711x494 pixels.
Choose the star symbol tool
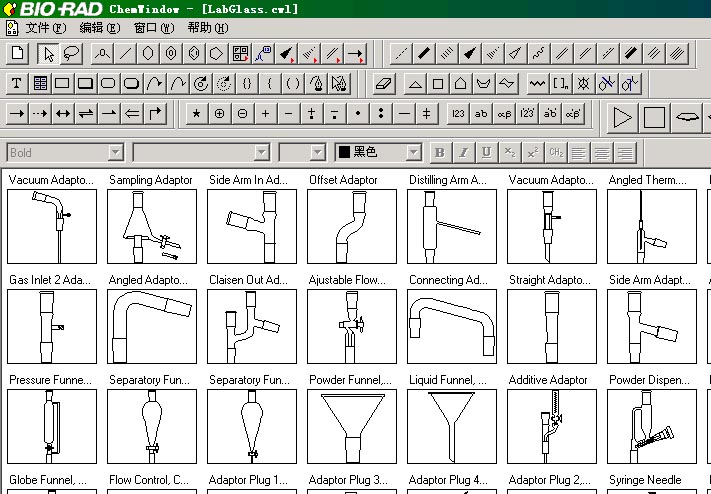(x=196, y=114)
